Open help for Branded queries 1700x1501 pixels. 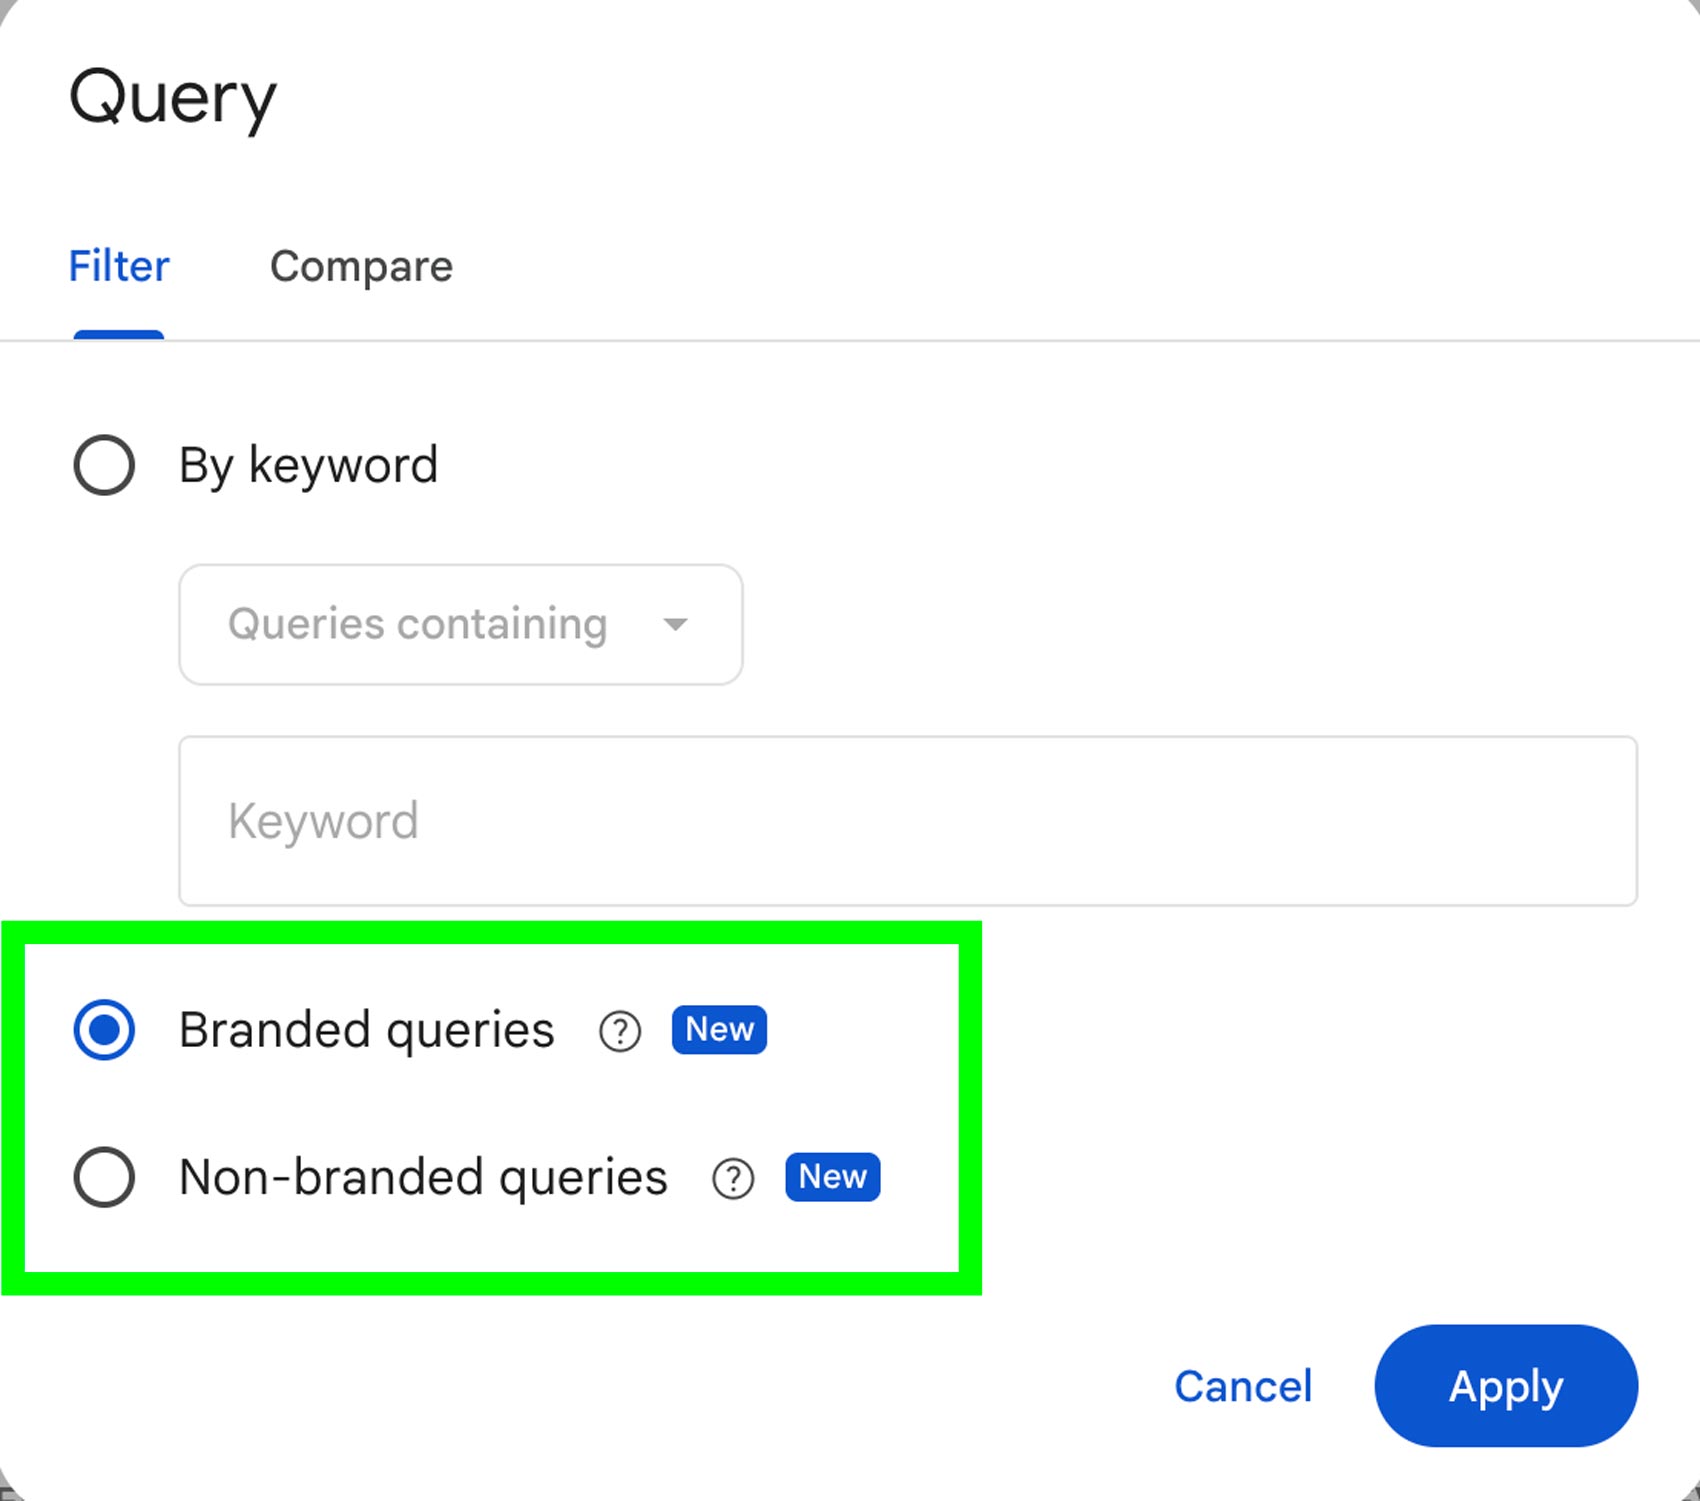[620, 1031]
